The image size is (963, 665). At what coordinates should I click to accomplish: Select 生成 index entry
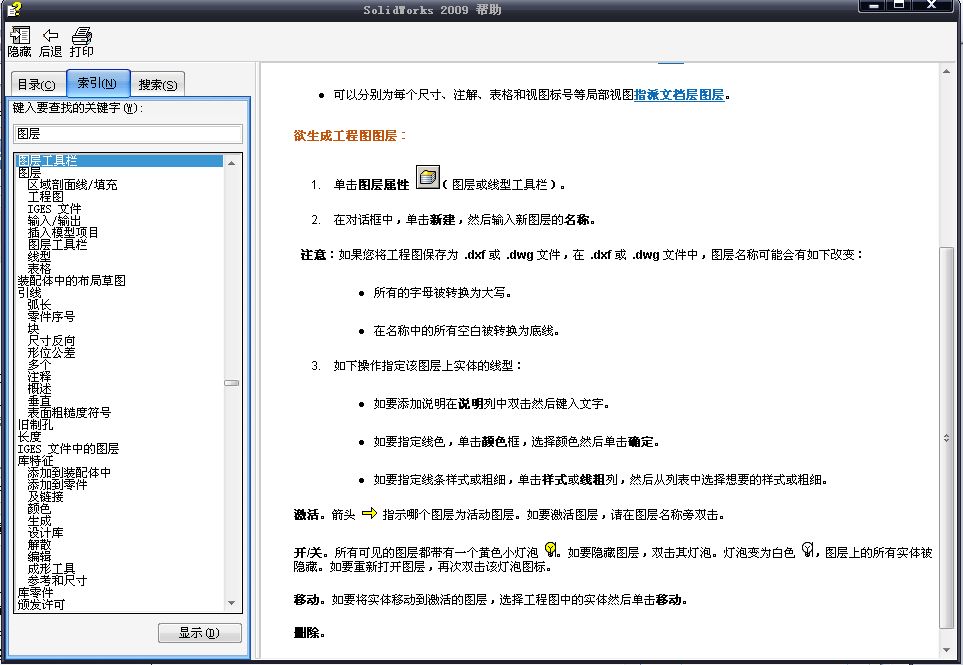point(39,521)
